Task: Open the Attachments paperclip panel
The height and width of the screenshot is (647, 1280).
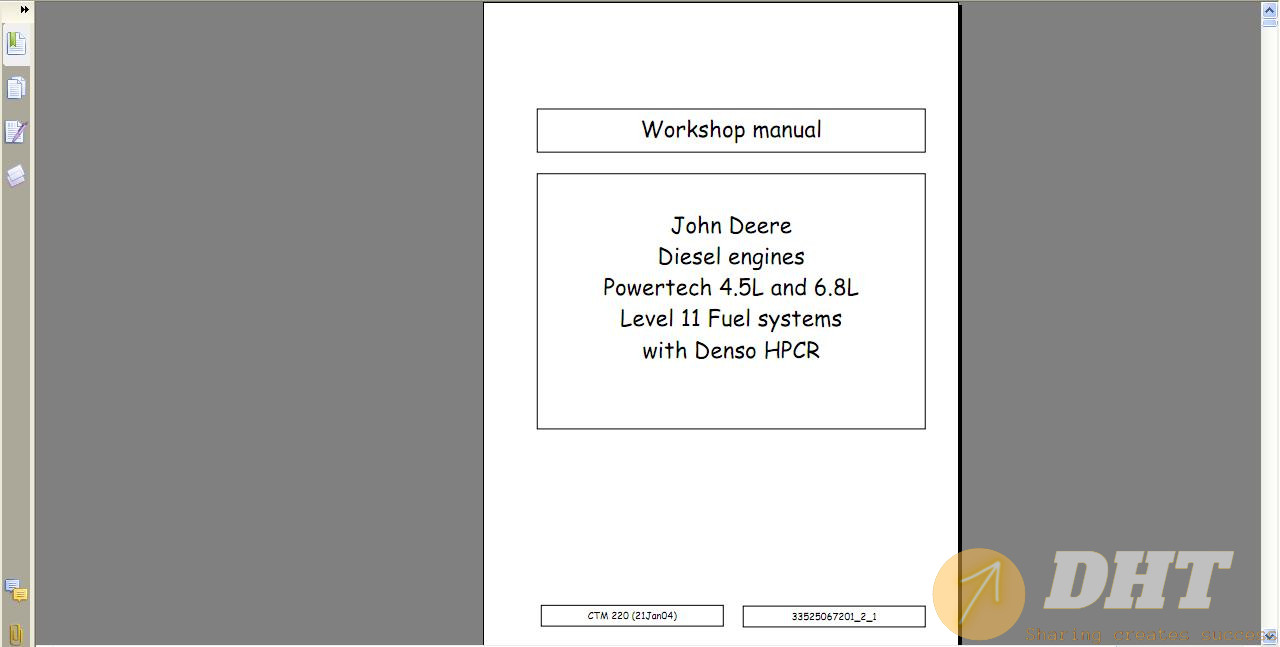Action: [x=16, y=634]
